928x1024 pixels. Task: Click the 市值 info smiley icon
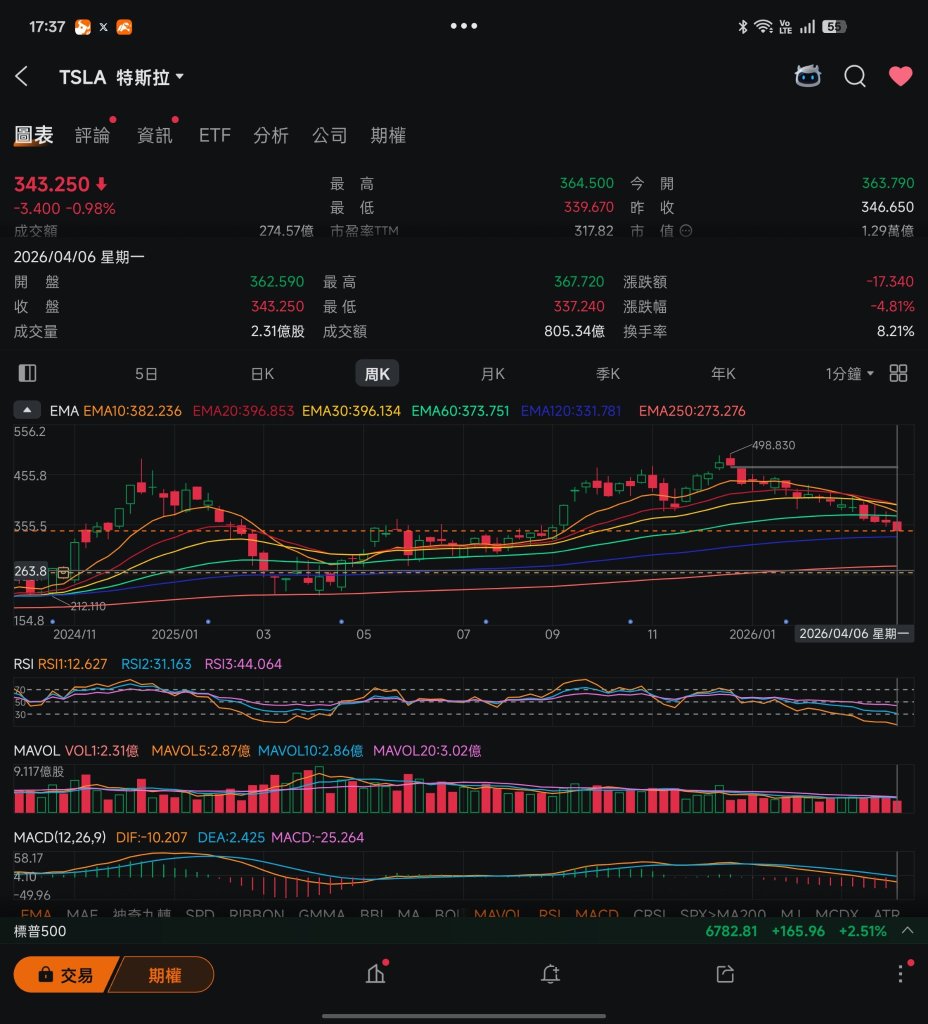[686, 231]
